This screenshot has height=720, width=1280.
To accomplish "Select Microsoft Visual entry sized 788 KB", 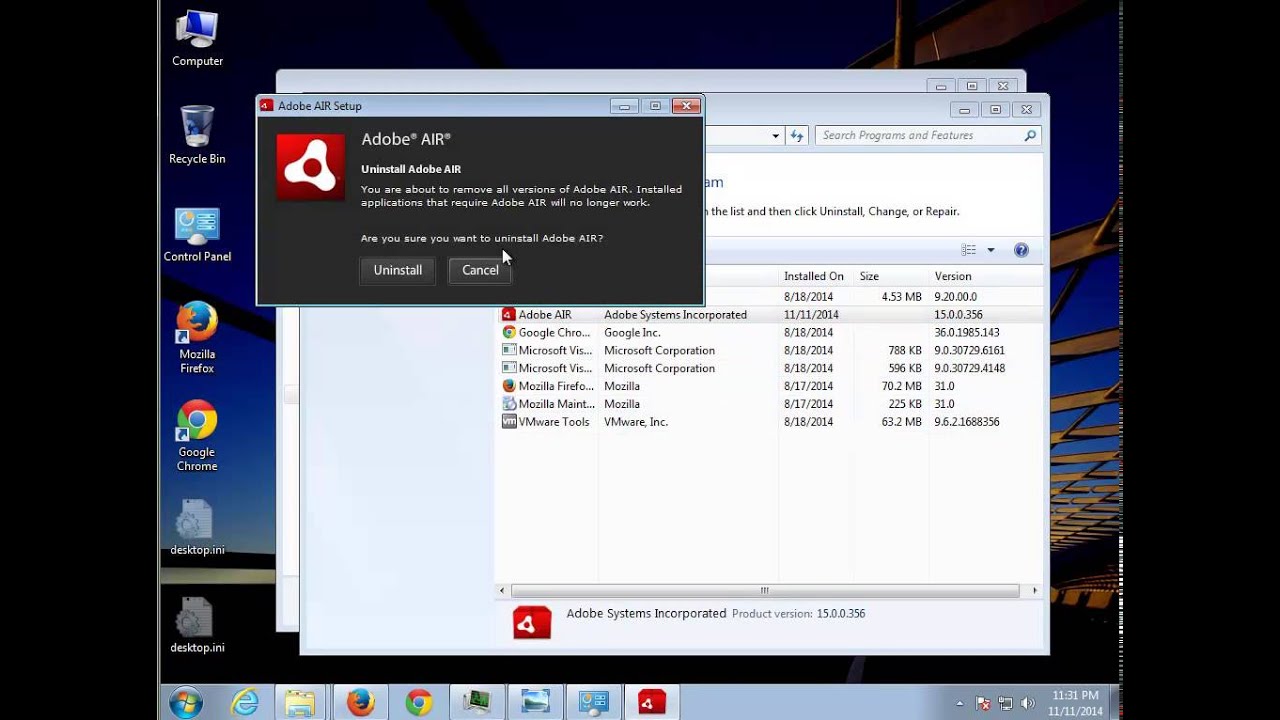I will pos(769,351).
